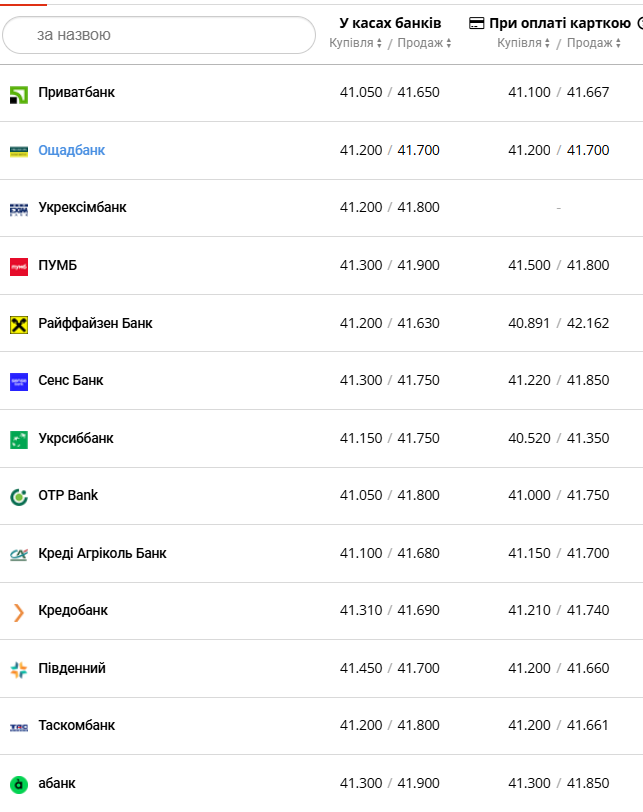Click the Сенс Банк logo icon
This screenshot has width=643, height=812.
18,381
